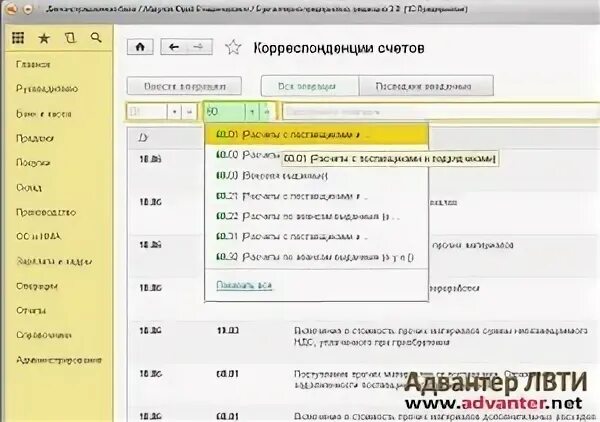Add Корреспонденции счетов to favorites star

[x=233, y=47]
